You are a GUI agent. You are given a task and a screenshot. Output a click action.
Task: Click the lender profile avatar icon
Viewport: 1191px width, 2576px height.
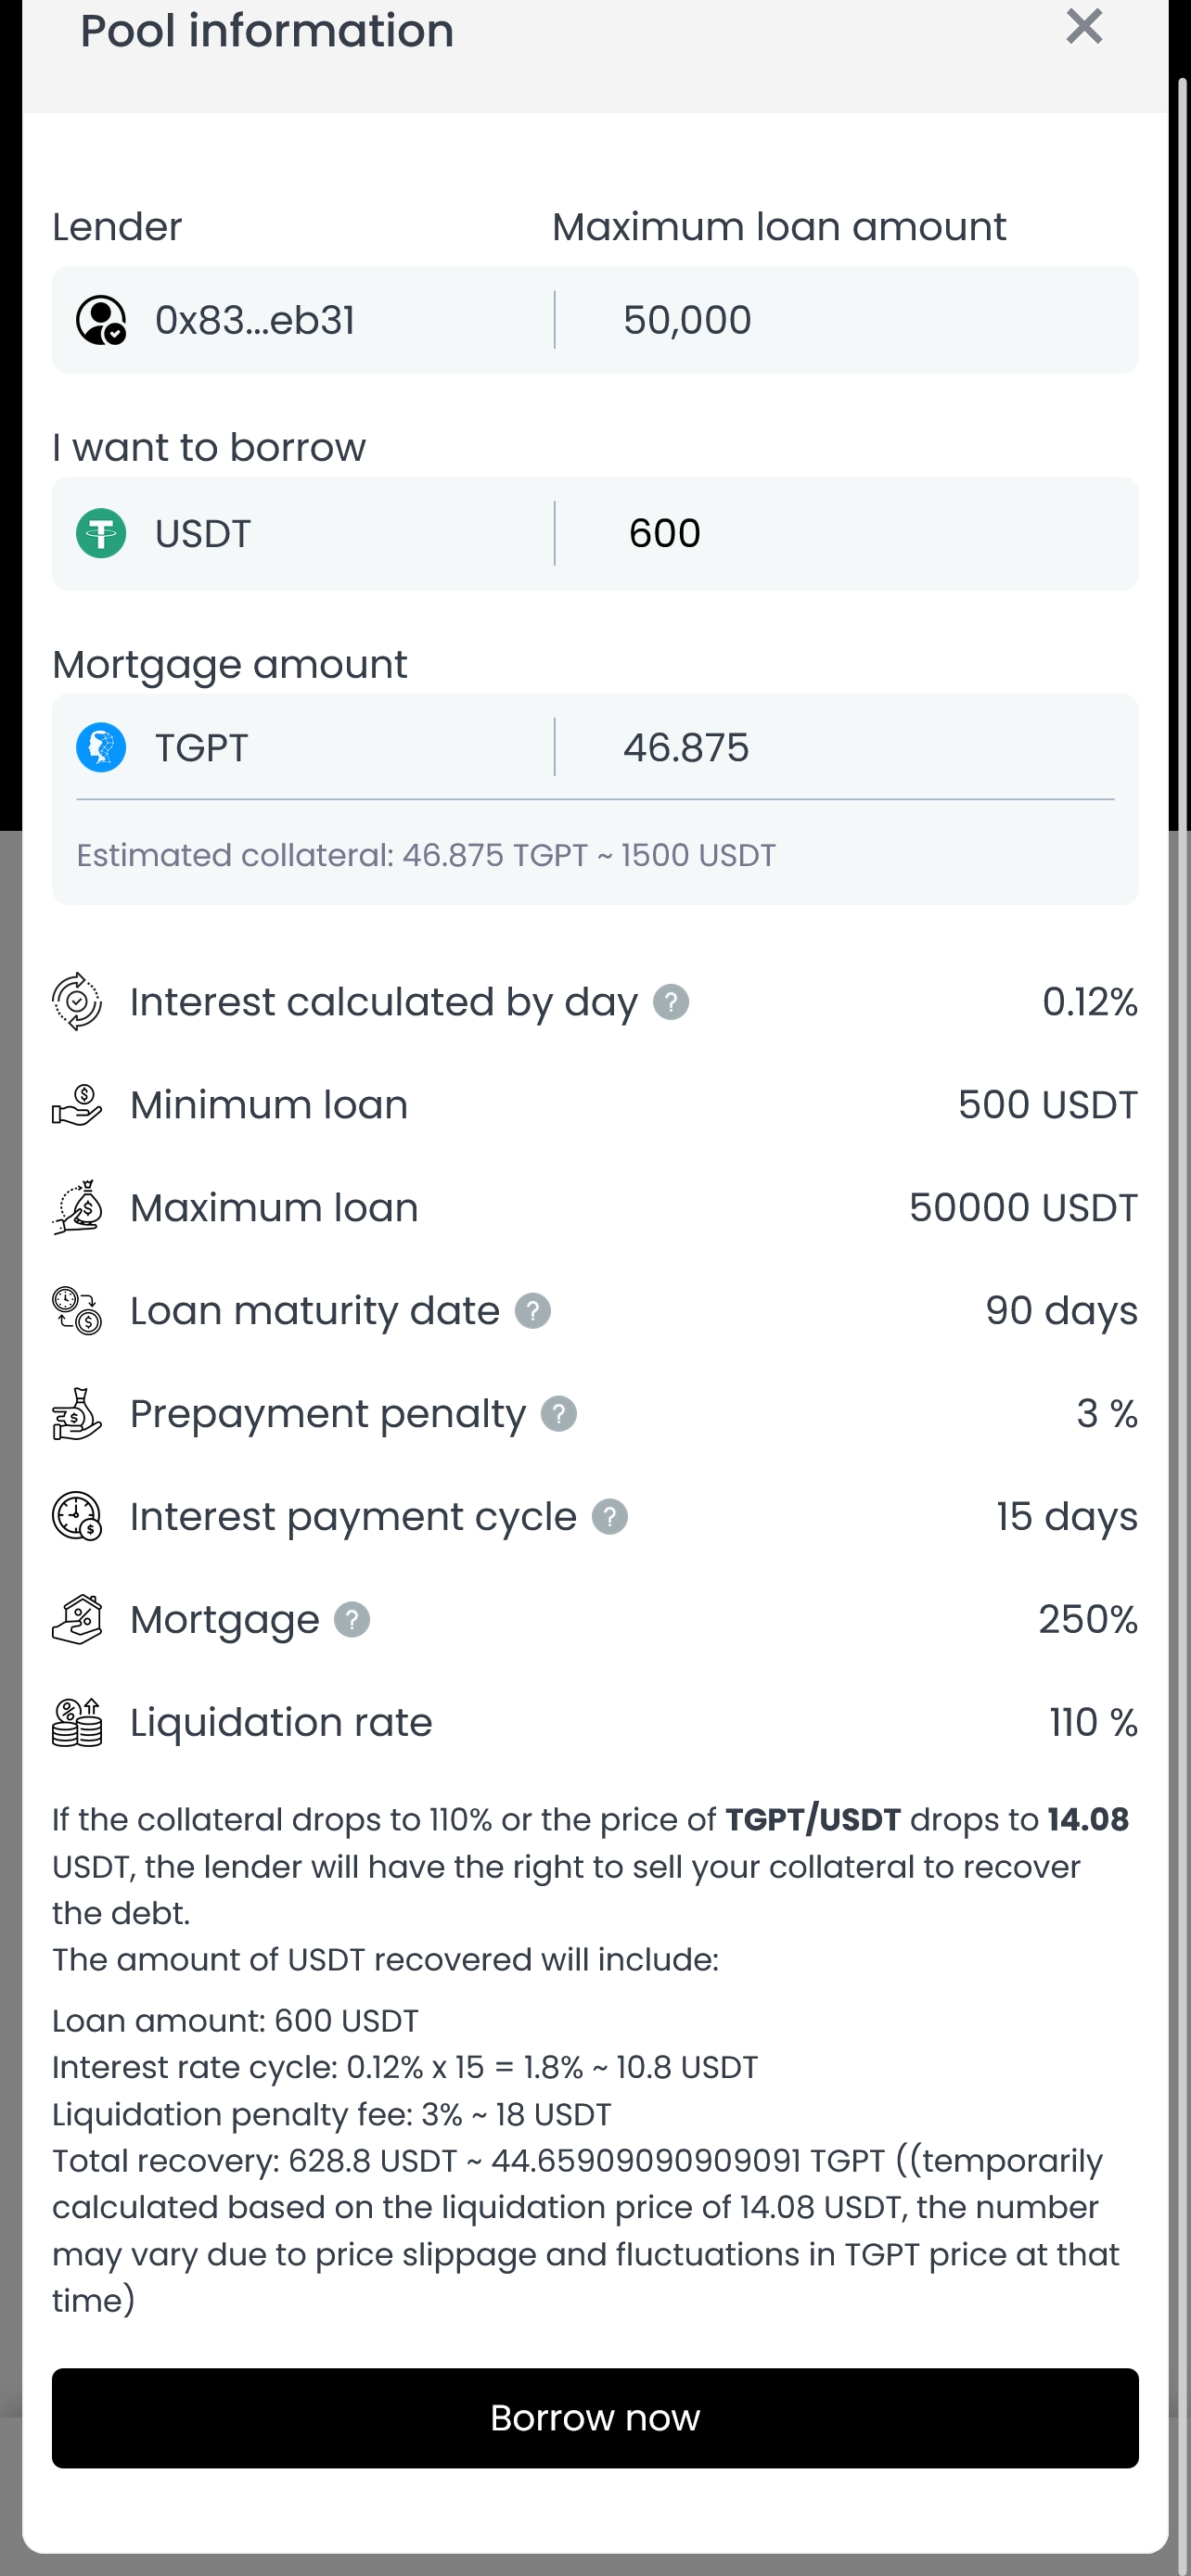[101, 320]
